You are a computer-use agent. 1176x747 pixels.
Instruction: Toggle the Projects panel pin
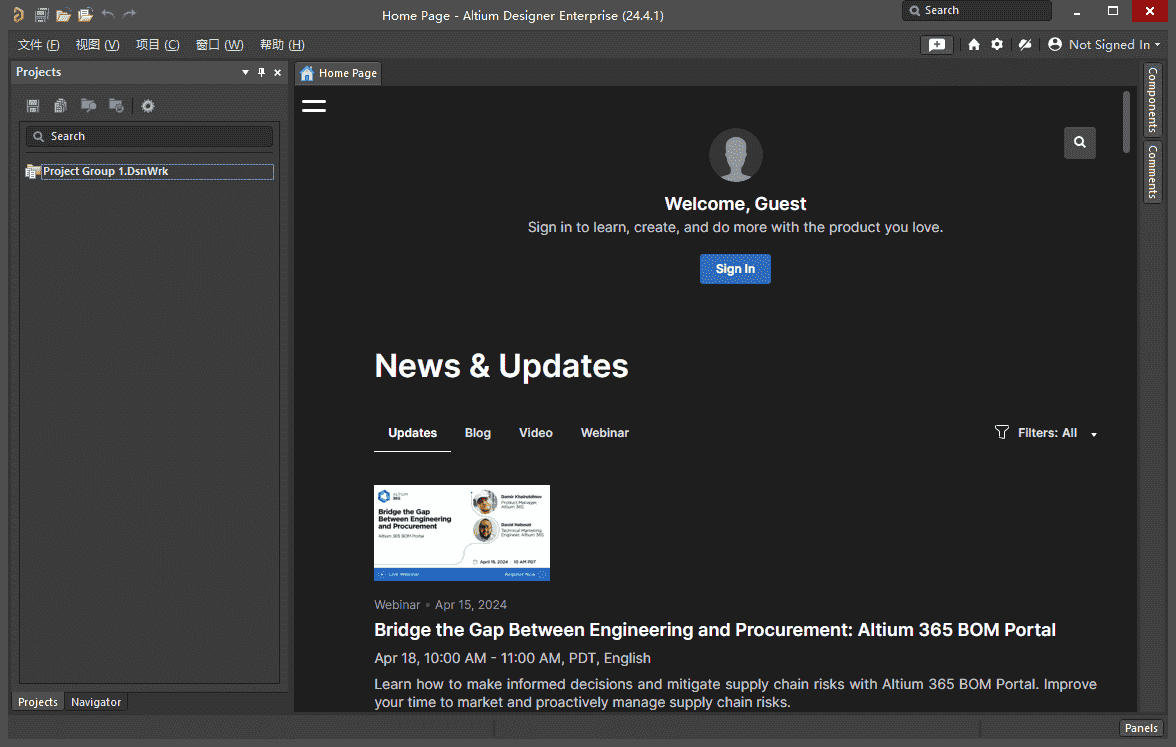262,73
